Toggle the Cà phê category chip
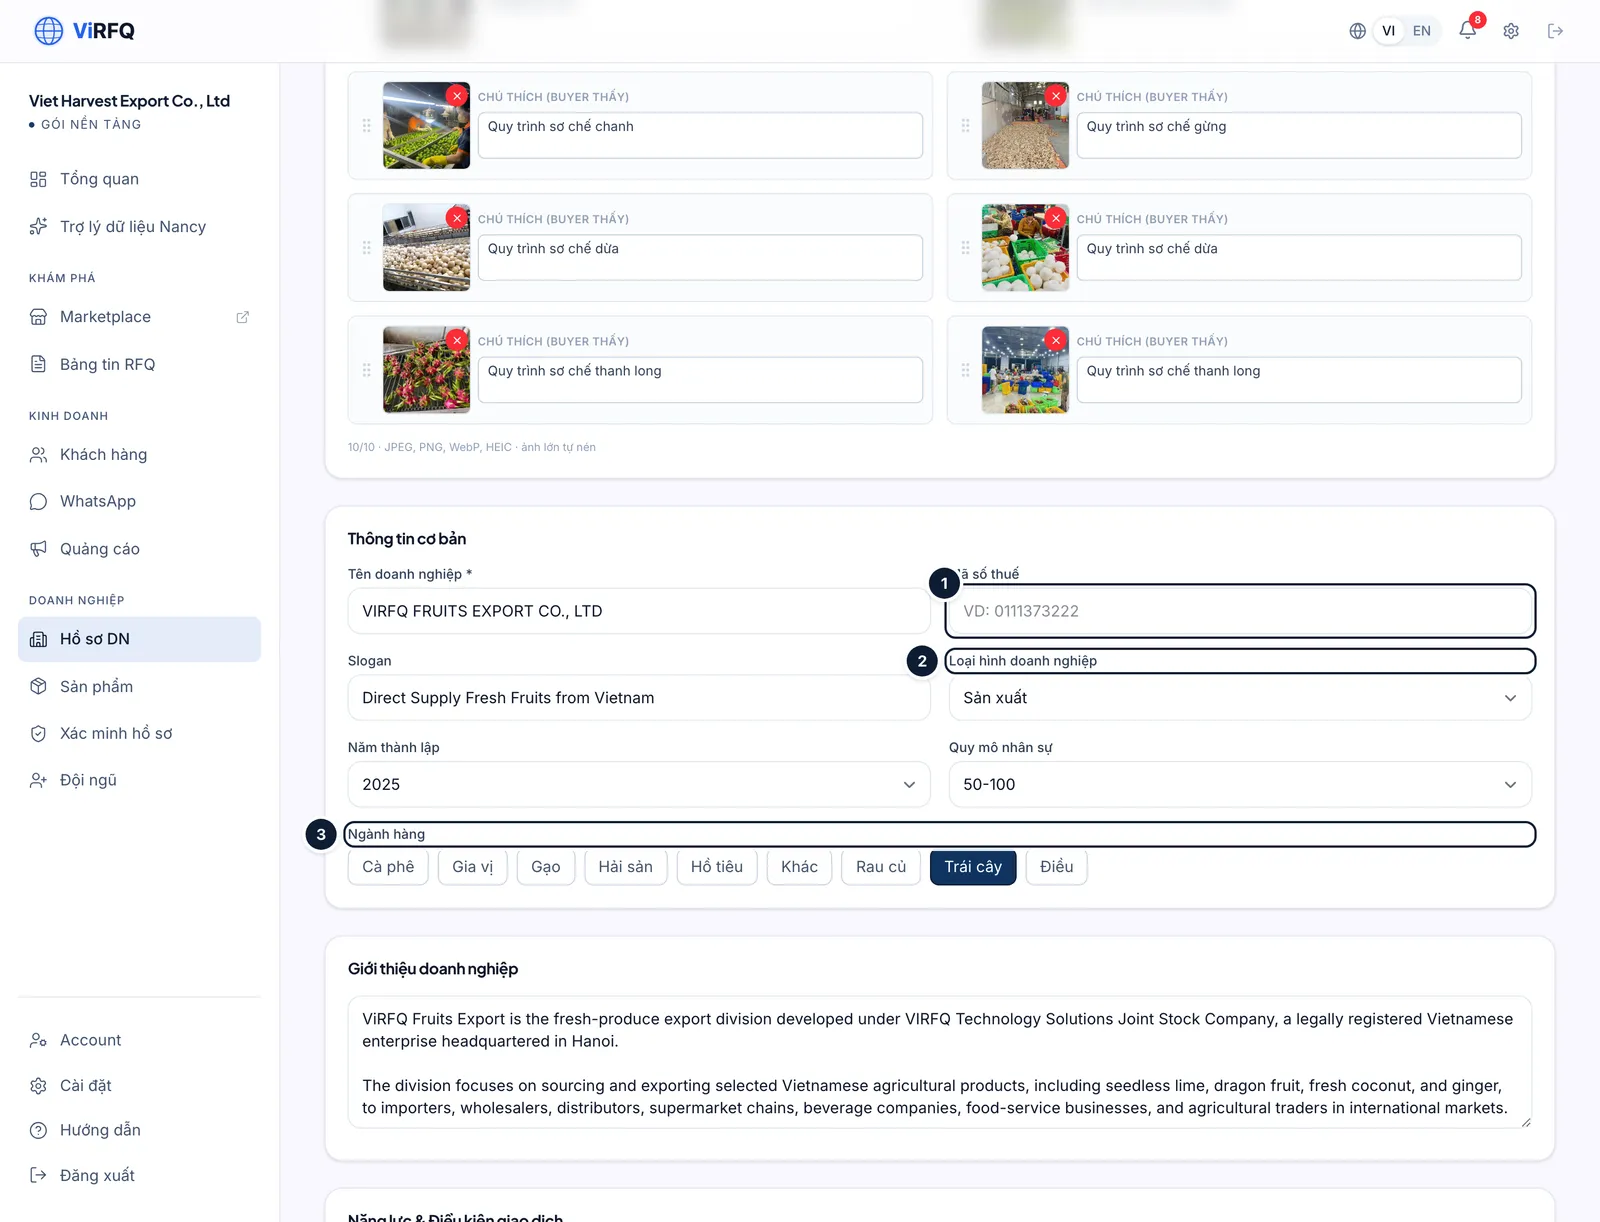 click(x=388, y=867)
